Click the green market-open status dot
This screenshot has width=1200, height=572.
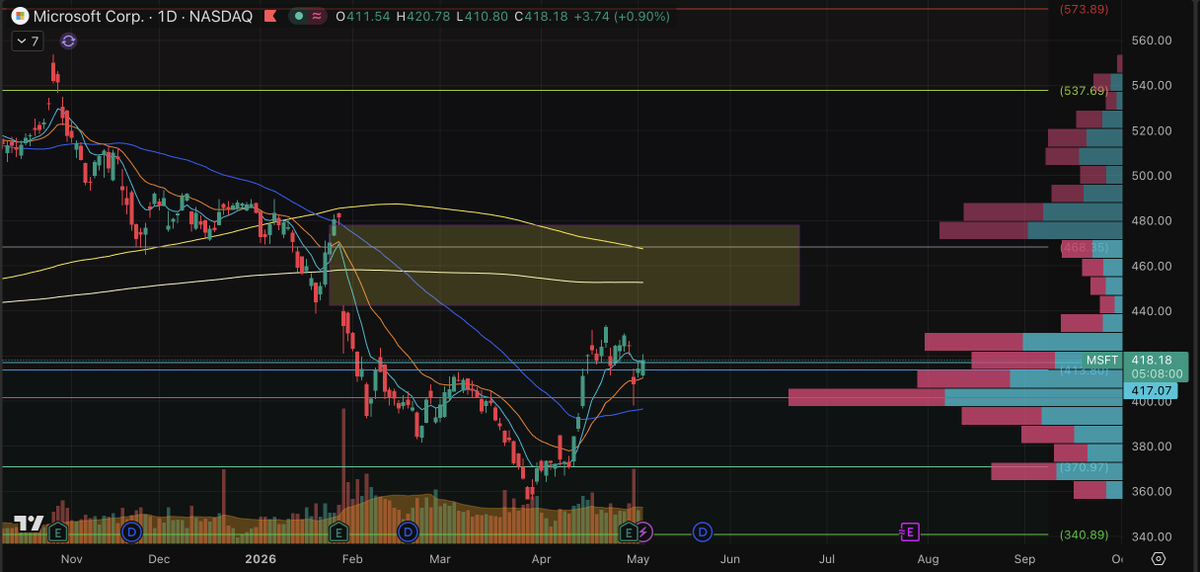[x=299, y=17]
